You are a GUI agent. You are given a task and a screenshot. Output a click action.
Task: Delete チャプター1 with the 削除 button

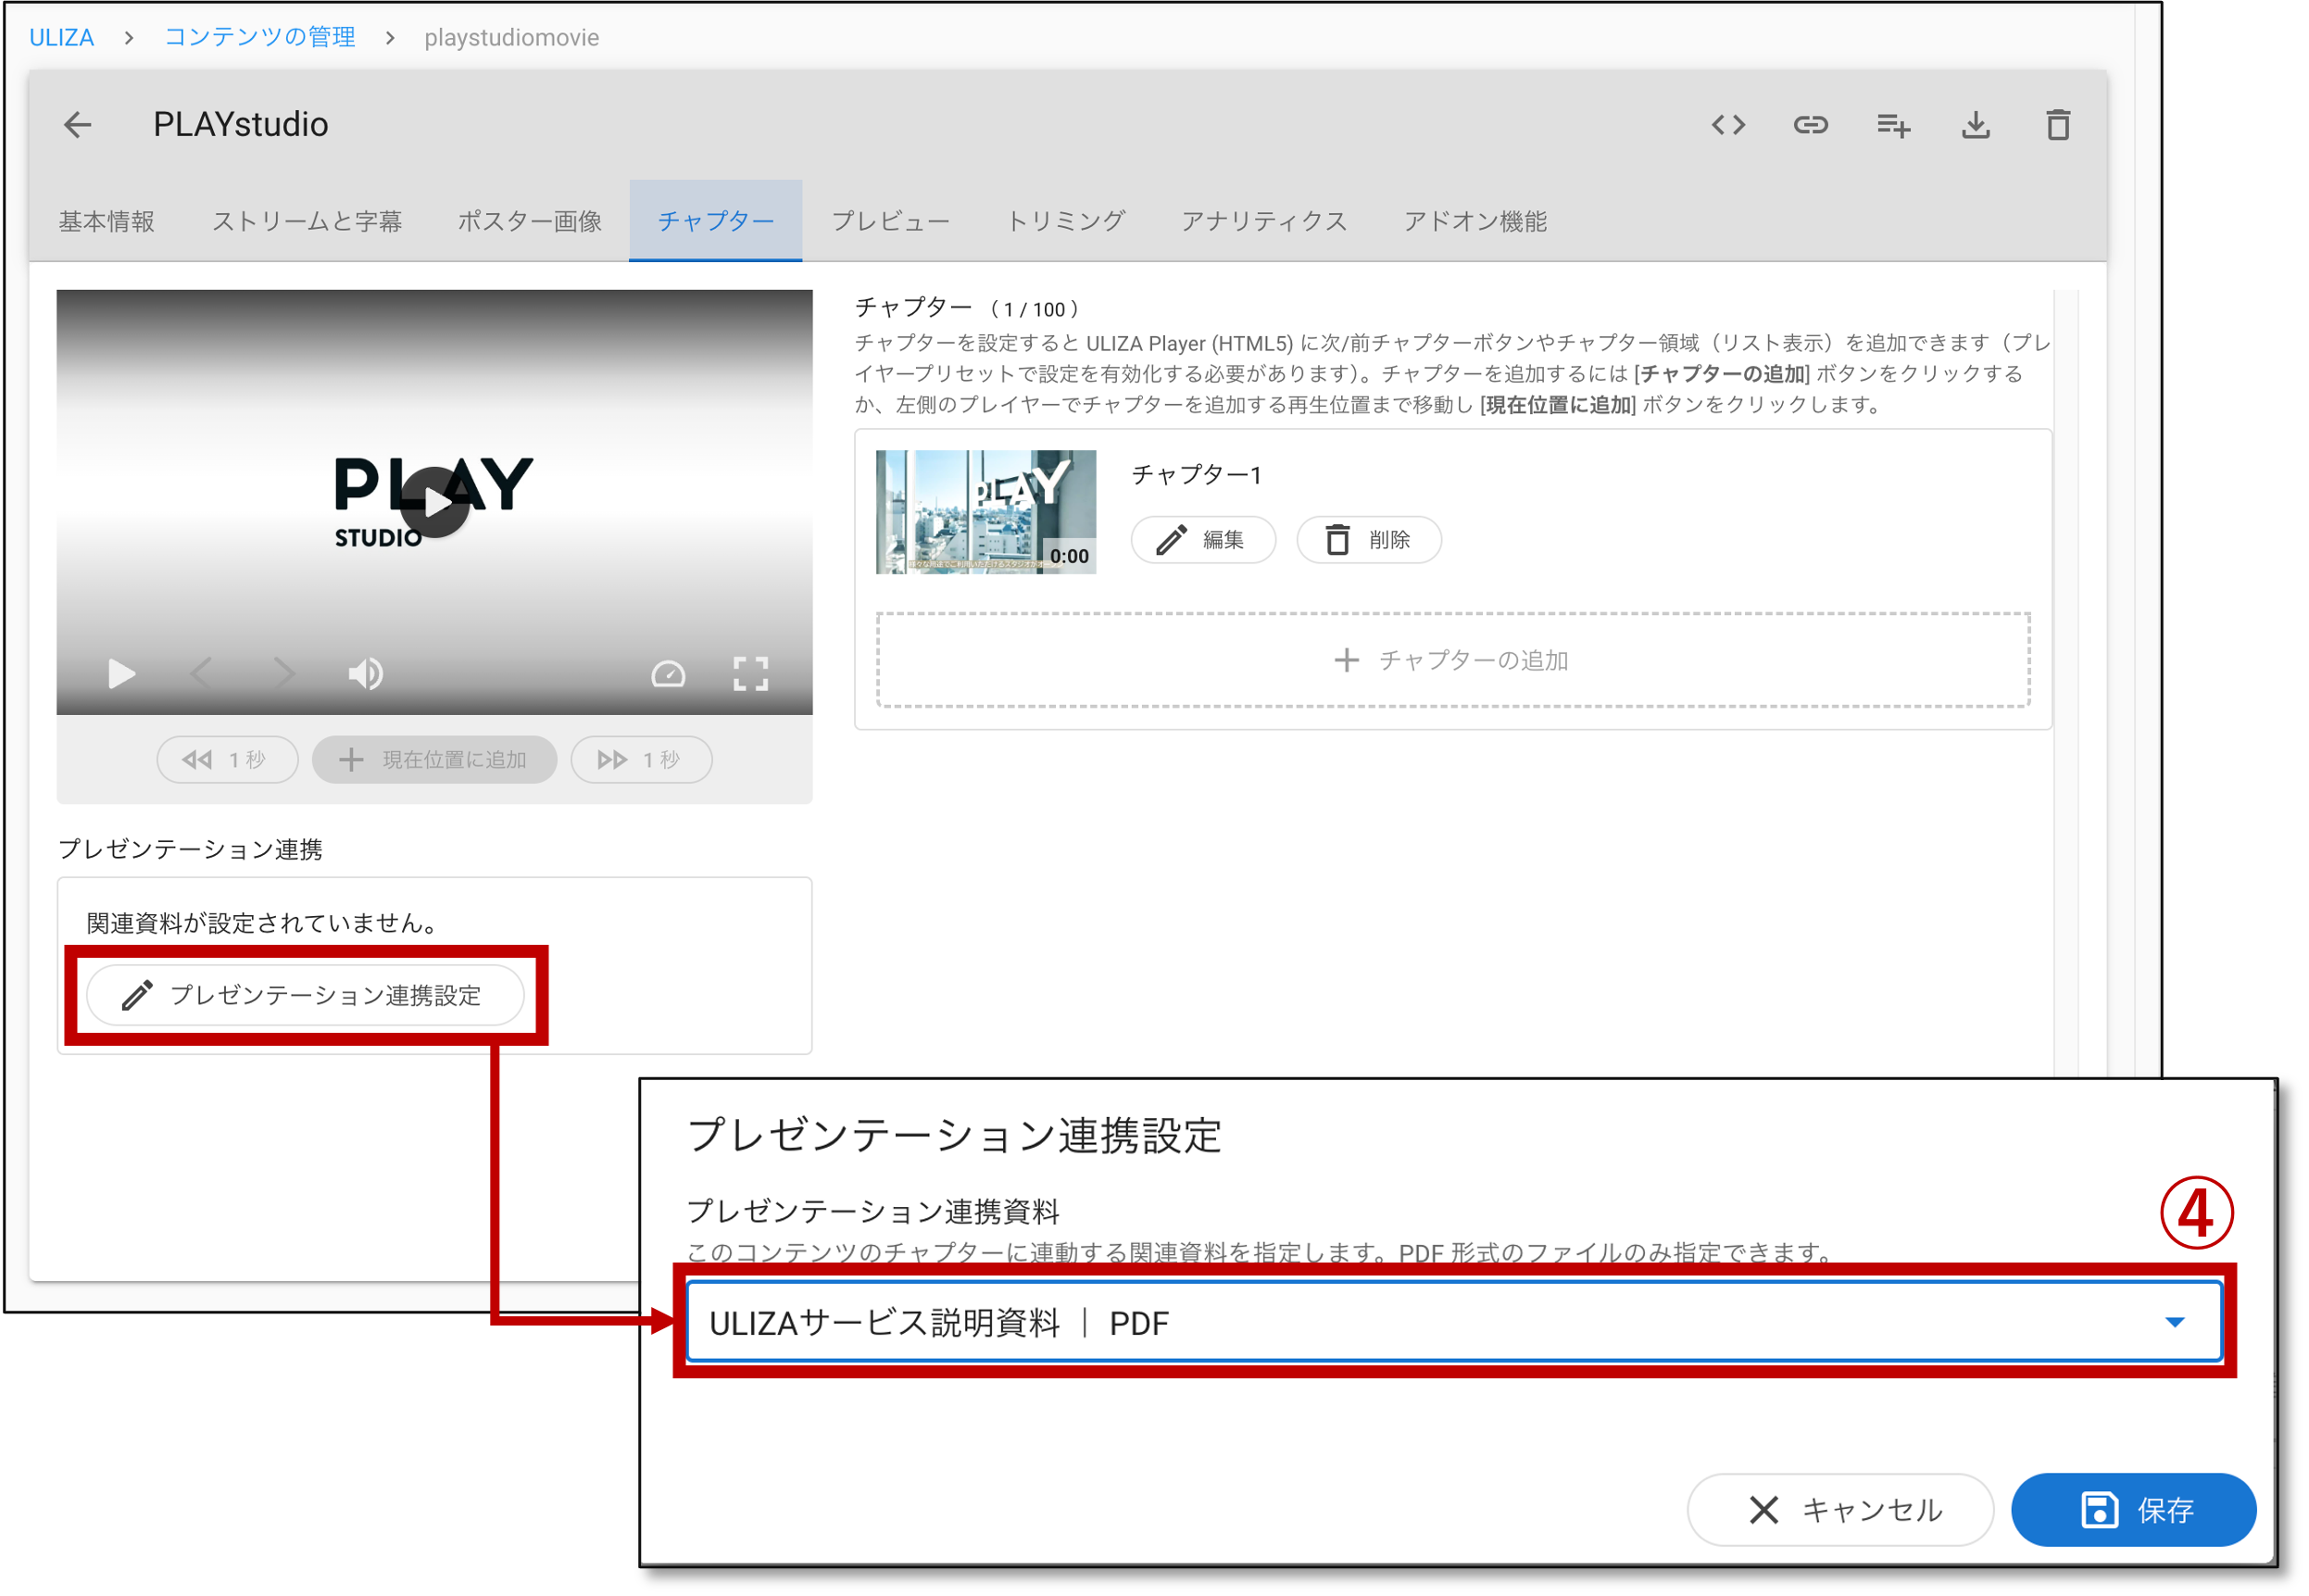point(1369,540)
